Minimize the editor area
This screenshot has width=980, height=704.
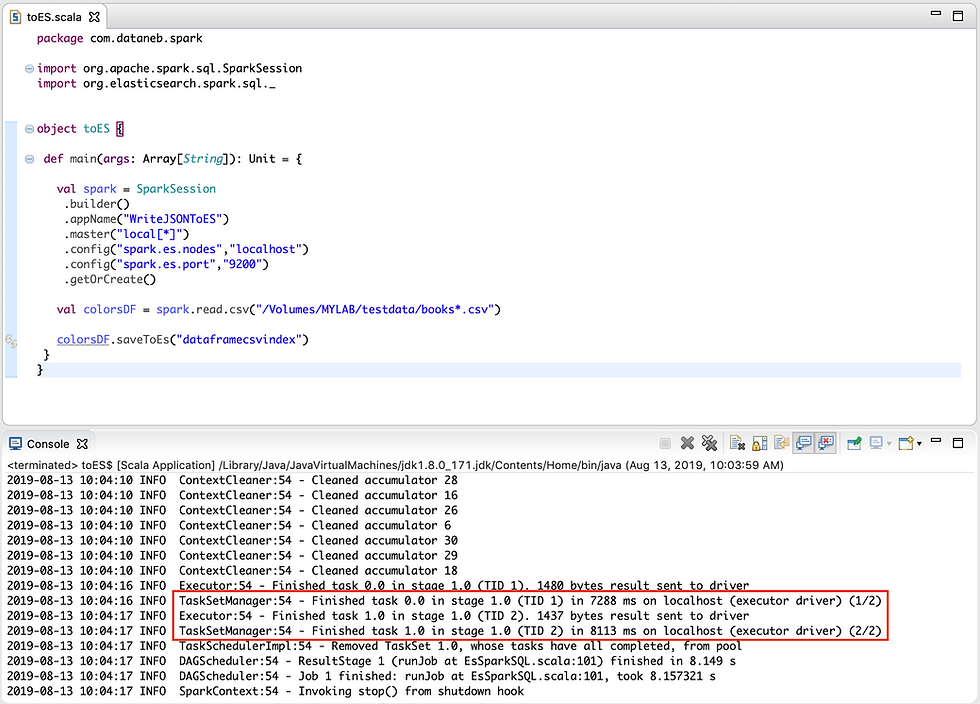(936, 13)
